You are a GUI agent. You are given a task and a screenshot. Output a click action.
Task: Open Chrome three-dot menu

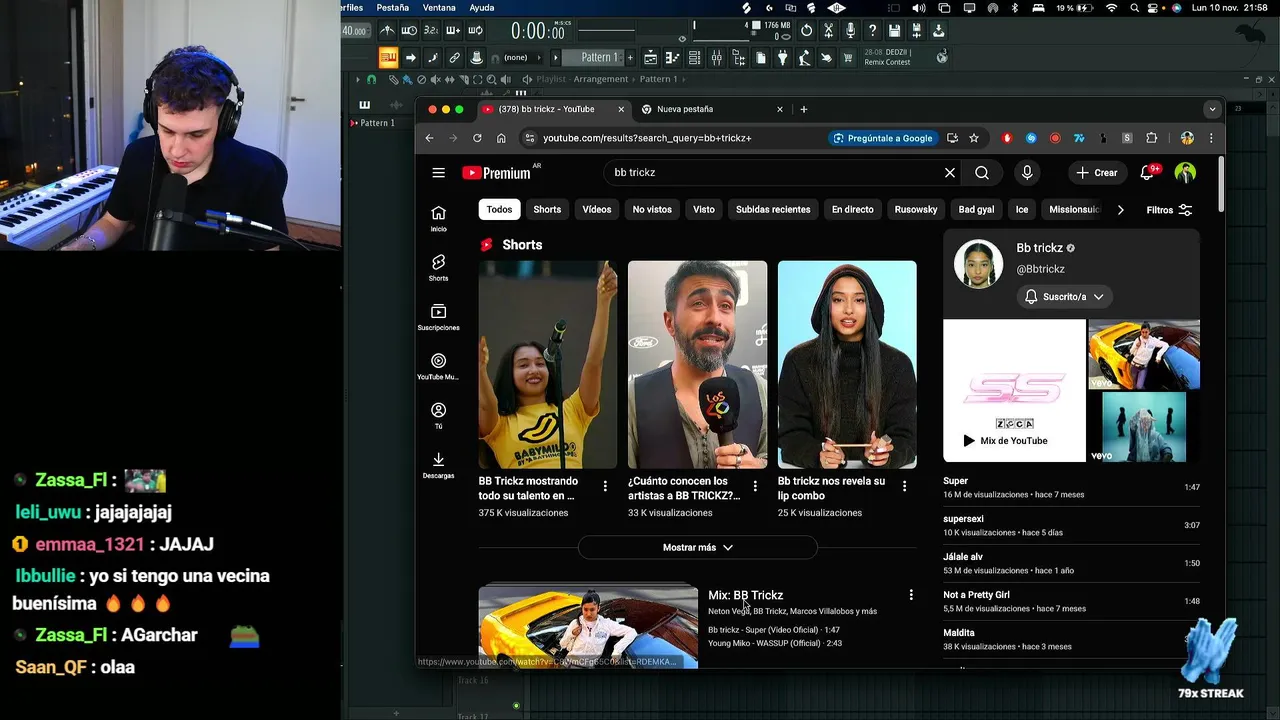[1211, 138]
